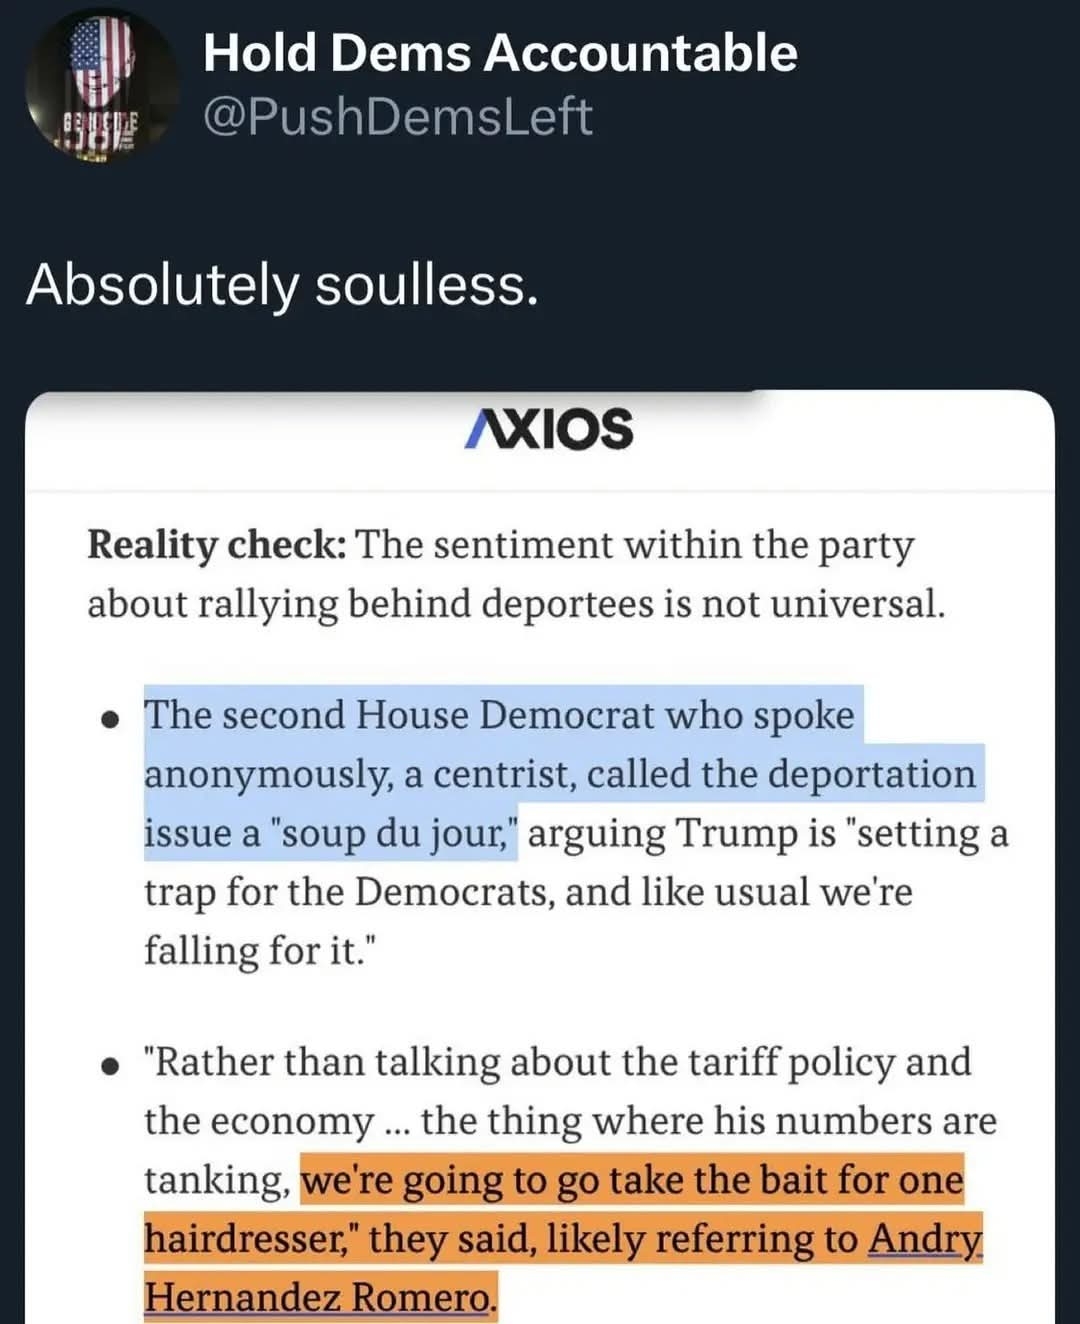
Task: Open the Hold Dems Accountable profile avatar
Action: [101, 86]
